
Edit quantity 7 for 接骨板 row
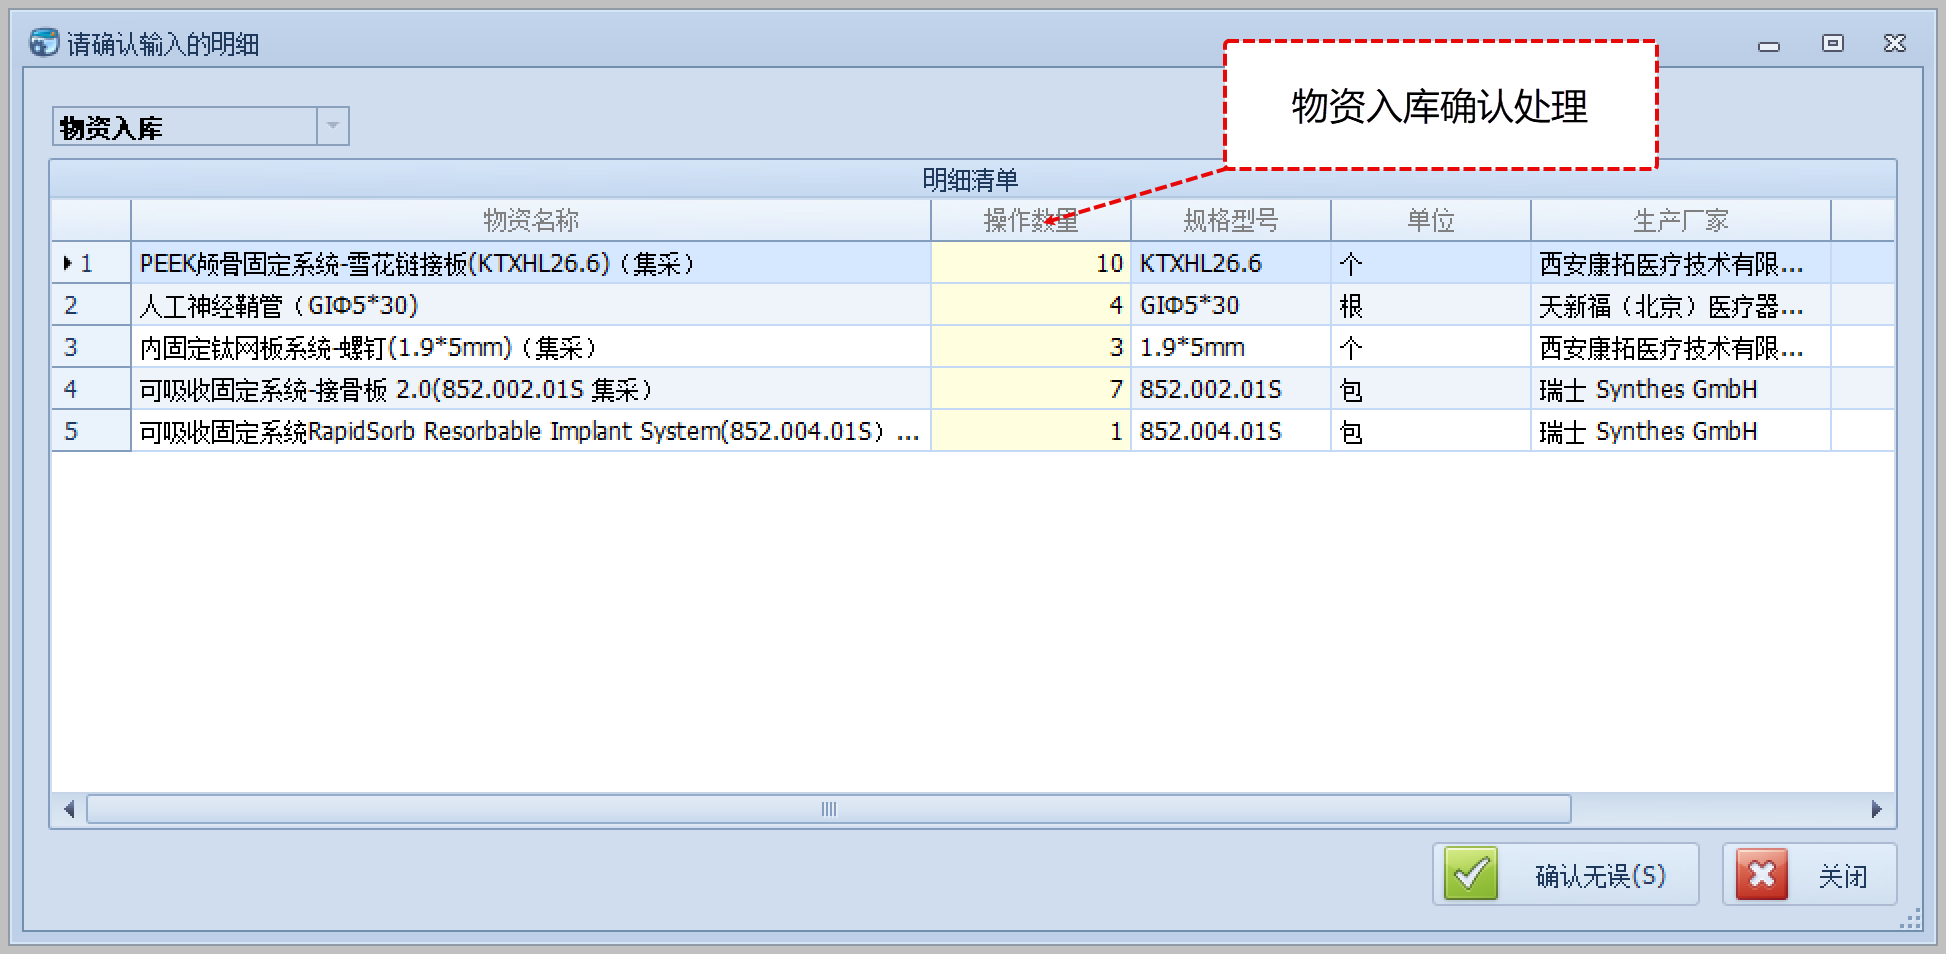tap(1031, 389)
